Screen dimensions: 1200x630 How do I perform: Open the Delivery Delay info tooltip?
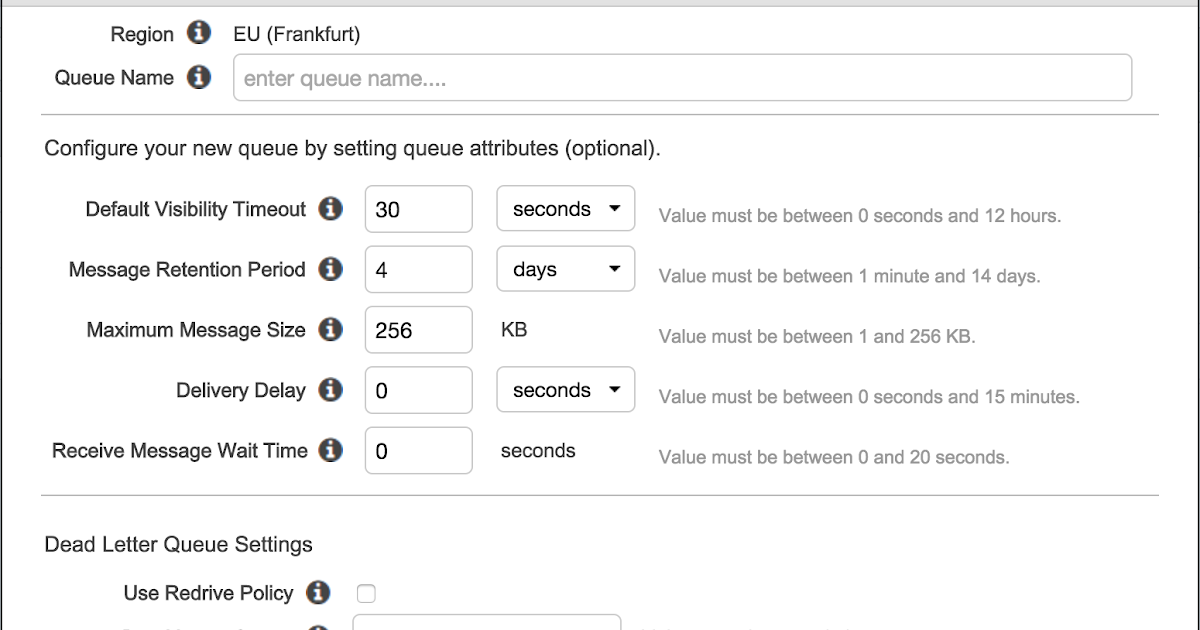click(330, 390)
